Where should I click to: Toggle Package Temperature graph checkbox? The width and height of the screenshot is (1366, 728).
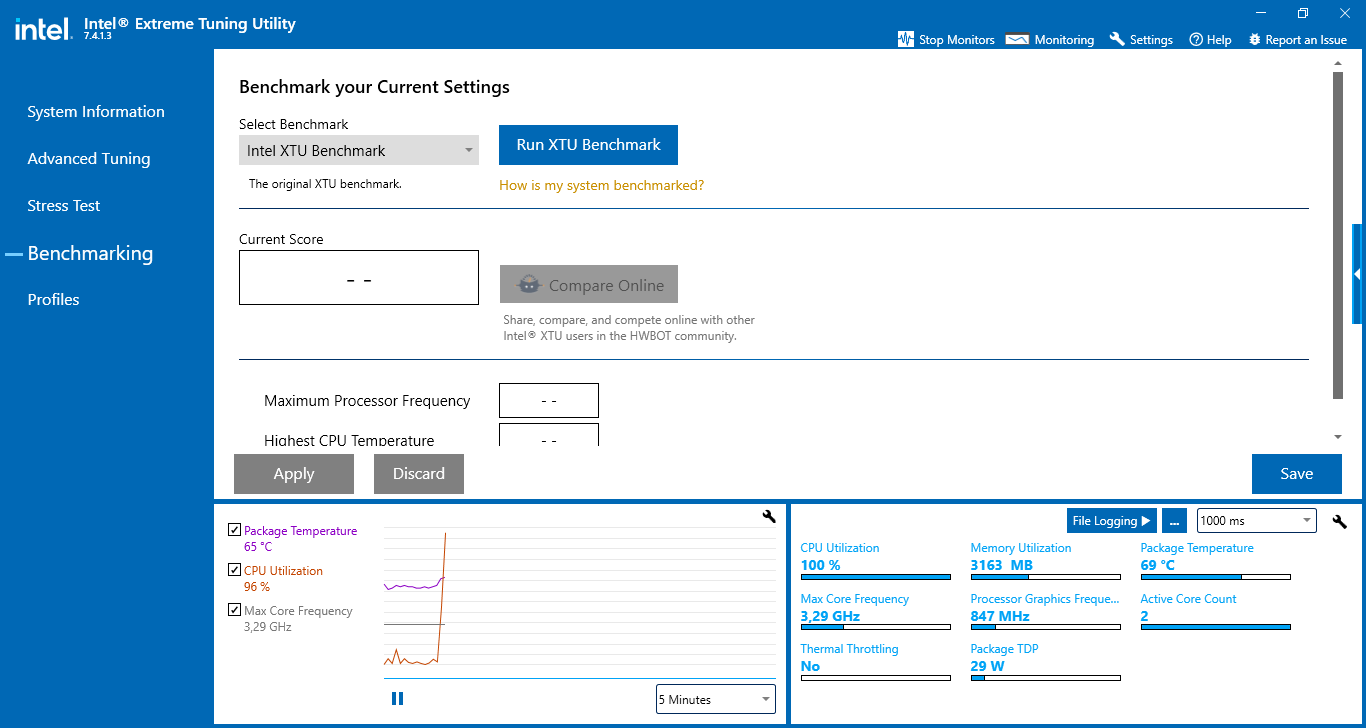[x=234, y=530]
